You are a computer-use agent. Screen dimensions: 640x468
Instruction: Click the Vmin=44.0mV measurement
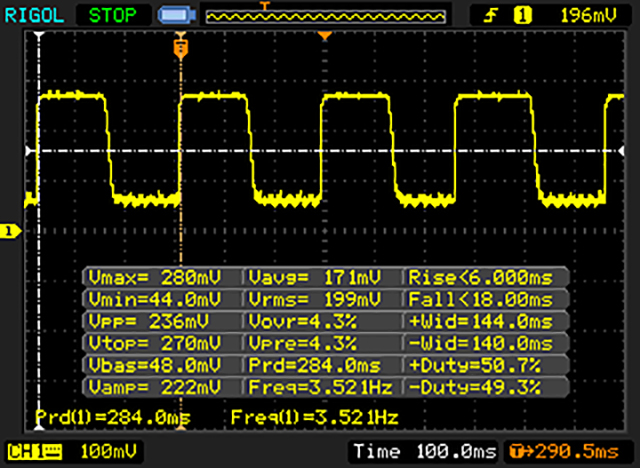[x=155, y=300]
